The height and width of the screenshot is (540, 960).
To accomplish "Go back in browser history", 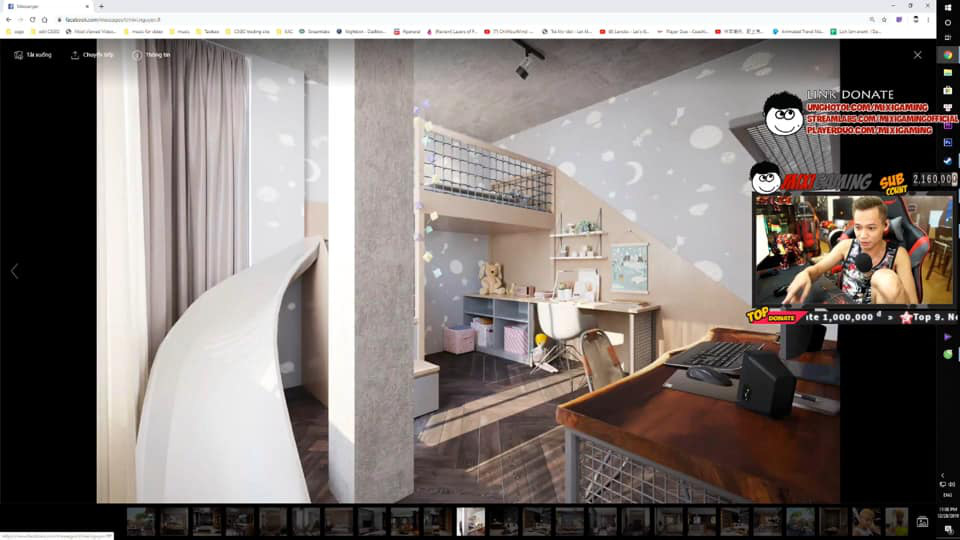I will (x=9, y=20).
